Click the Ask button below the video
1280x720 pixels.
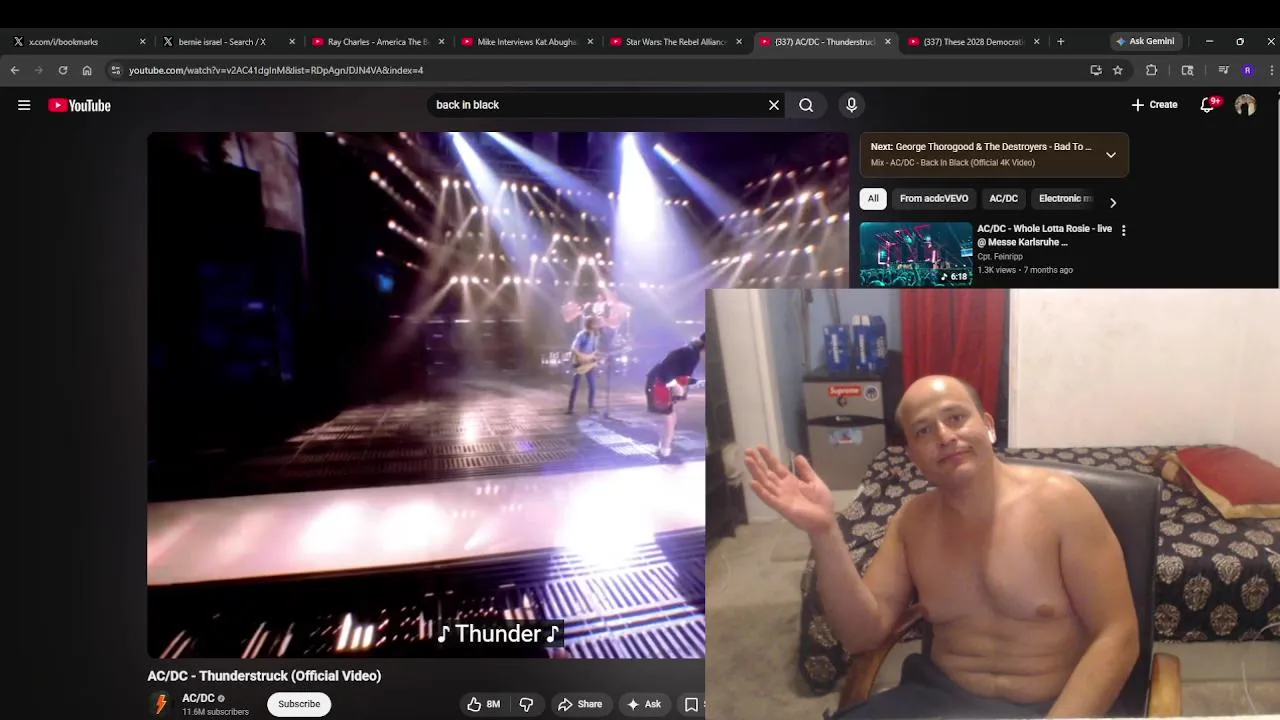pyautogui.click(x=644, y=704)
